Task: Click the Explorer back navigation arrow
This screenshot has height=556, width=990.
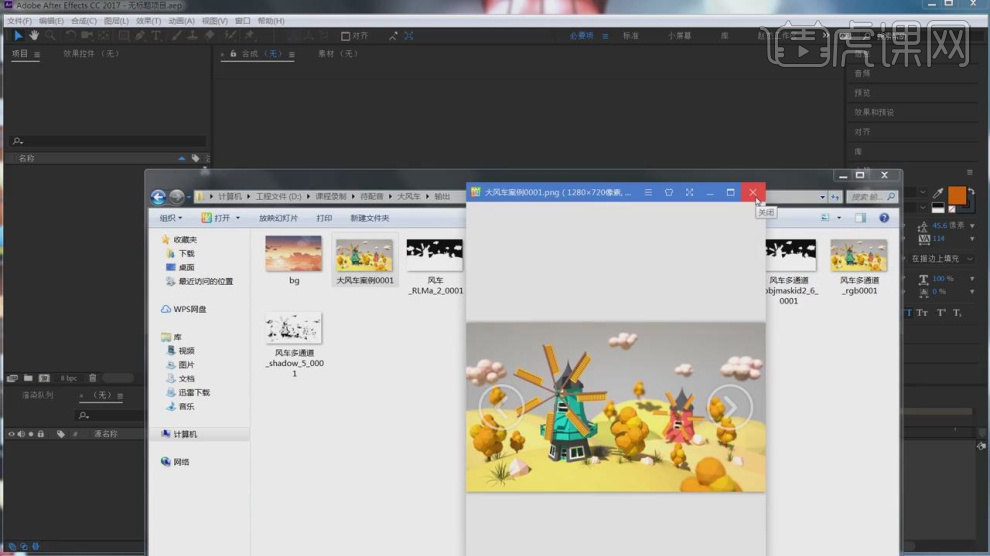Action: [x=158, y=197]
